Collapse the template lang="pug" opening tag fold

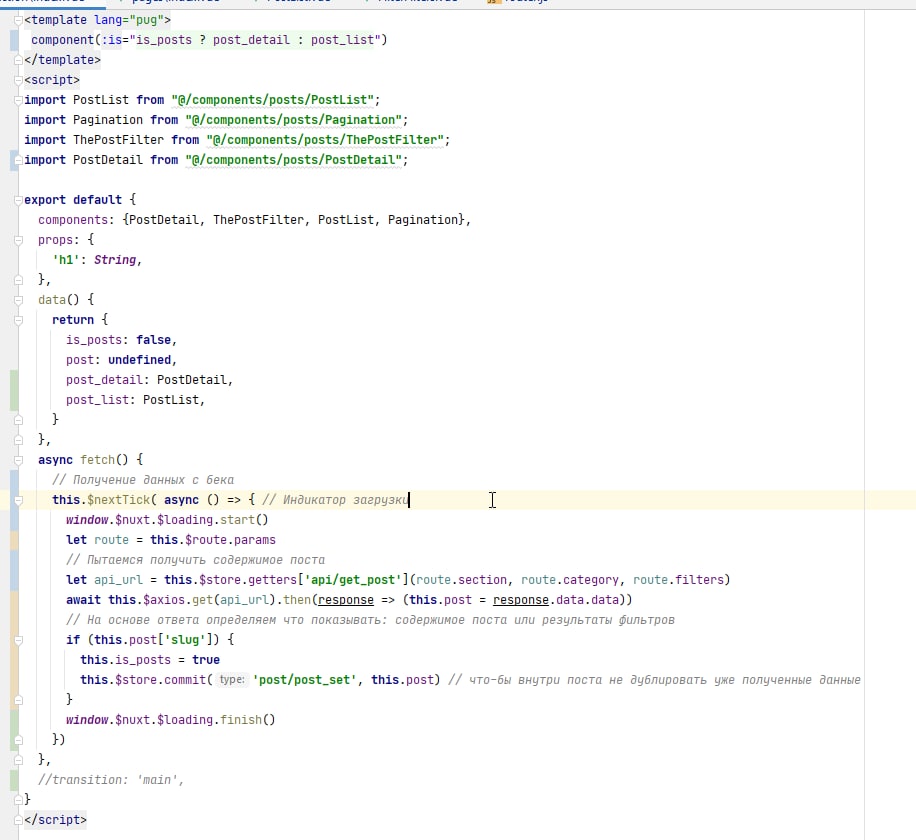18,20
